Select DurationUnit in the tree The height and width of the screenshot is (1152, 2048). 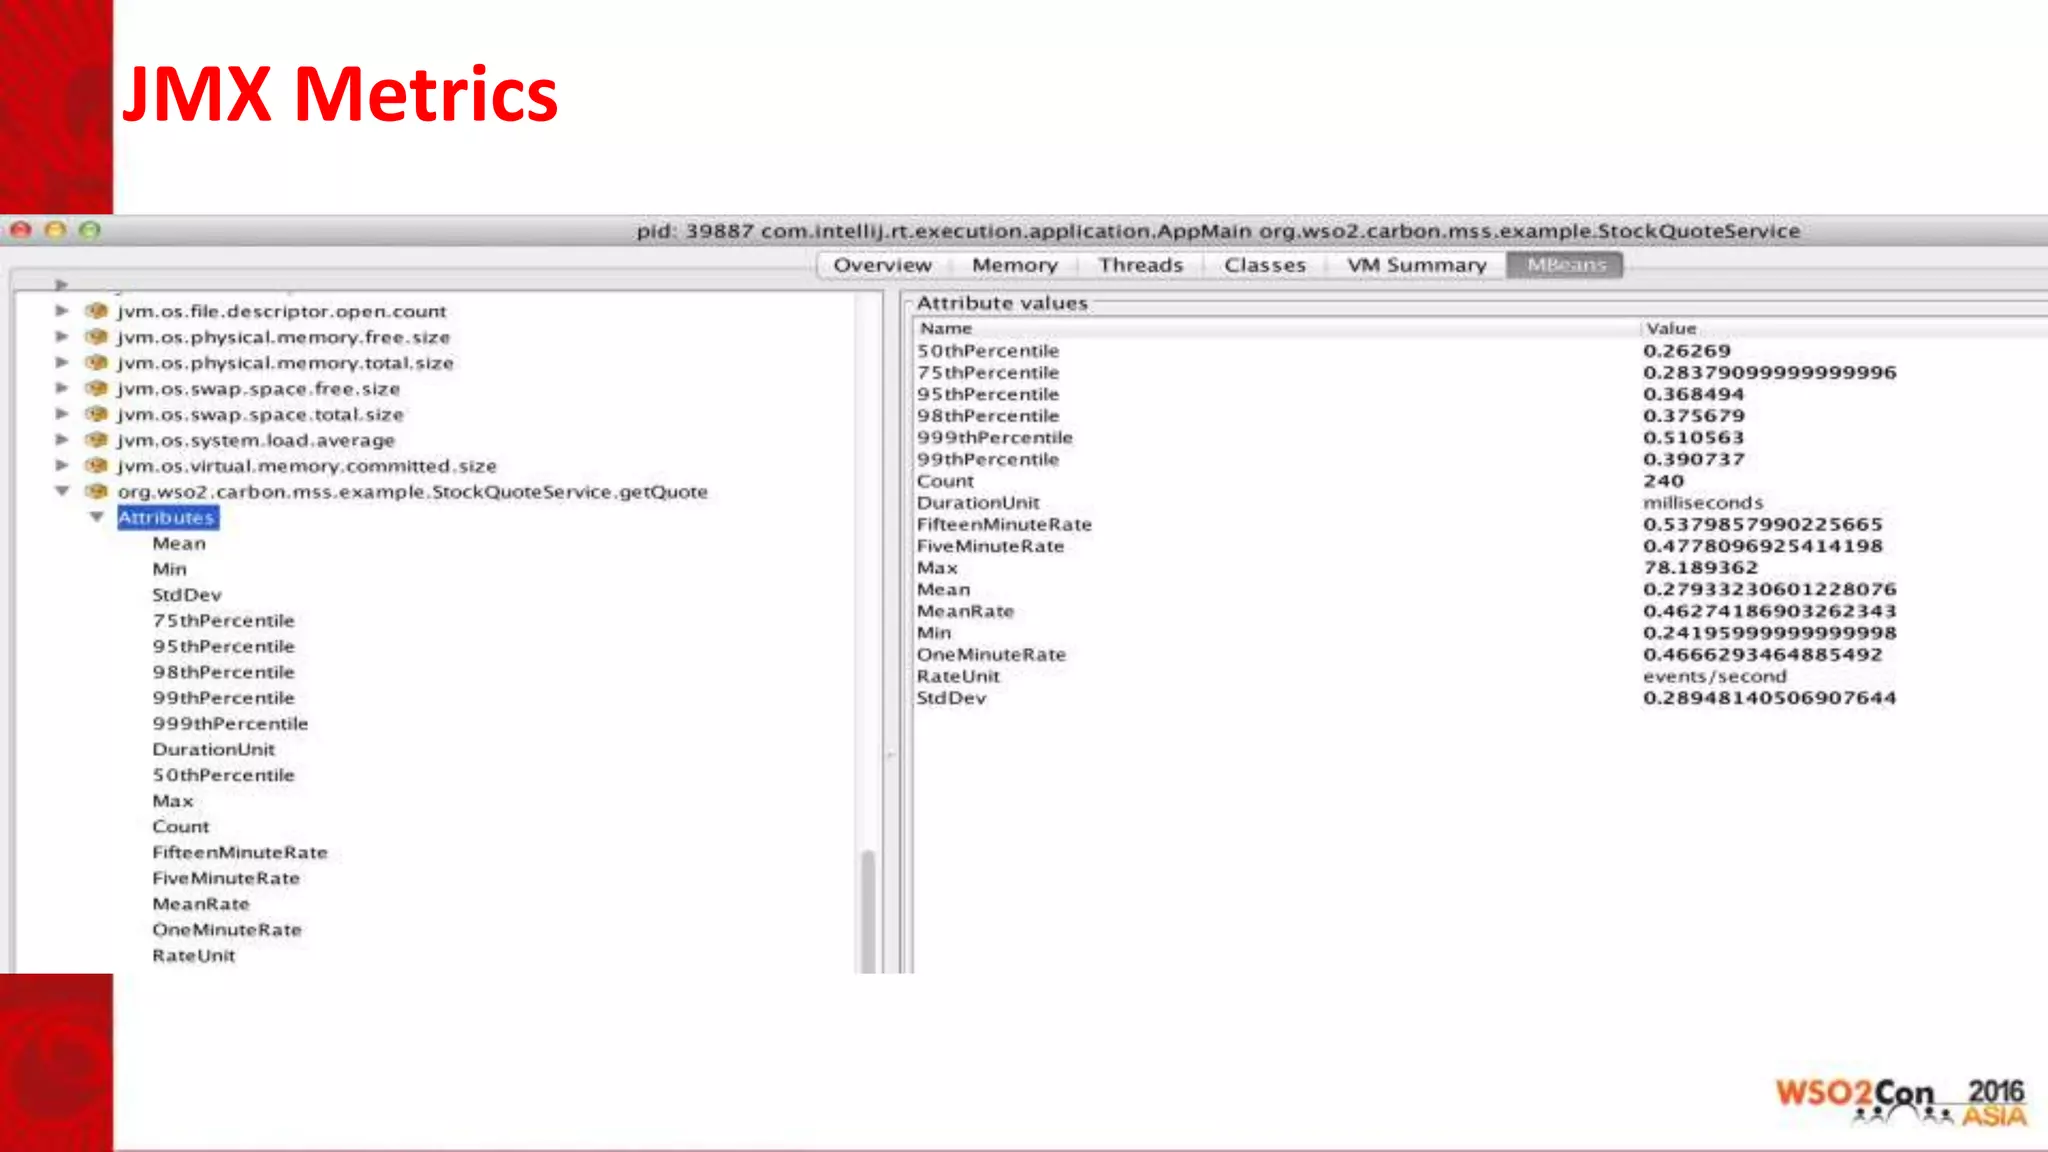pos(213,750)
